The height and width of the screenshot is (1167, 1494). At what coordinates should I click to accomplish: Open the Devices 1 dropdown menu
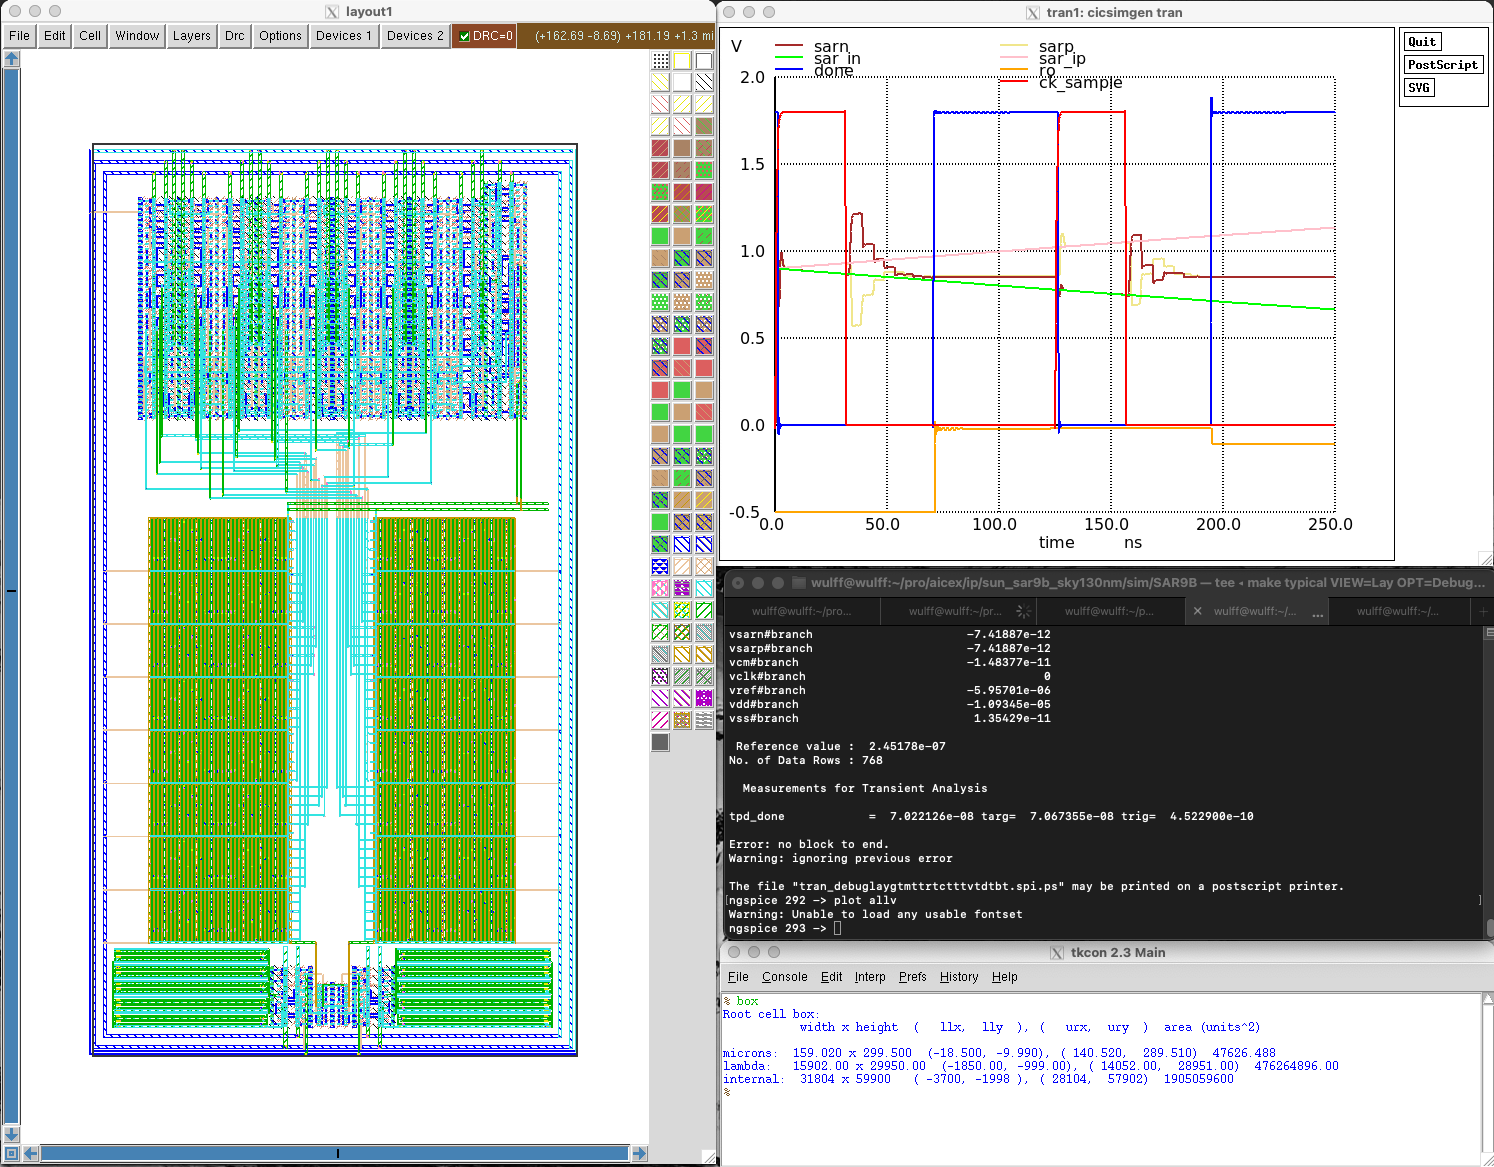(x=343, y=36)
